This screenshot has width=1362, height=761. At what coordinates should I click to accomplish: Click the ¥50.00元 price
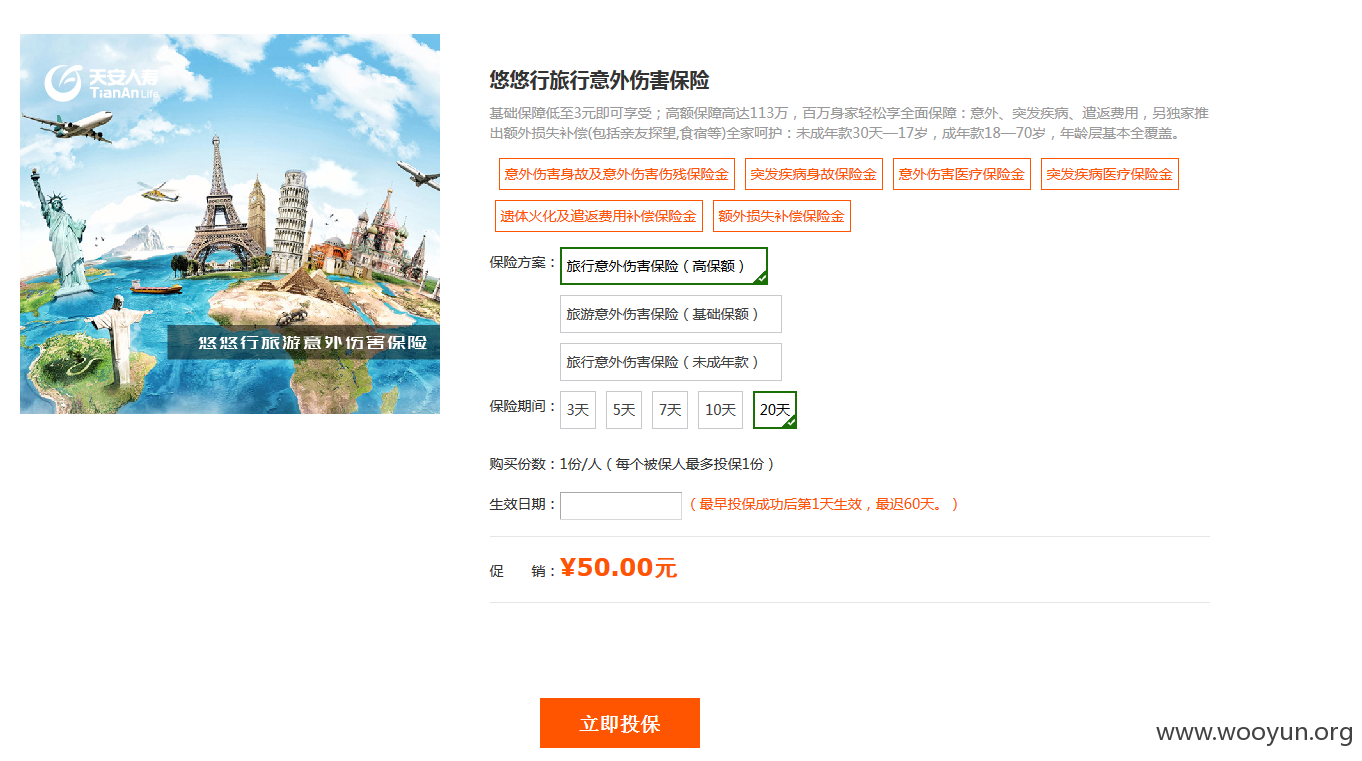[x=619, y=568]
